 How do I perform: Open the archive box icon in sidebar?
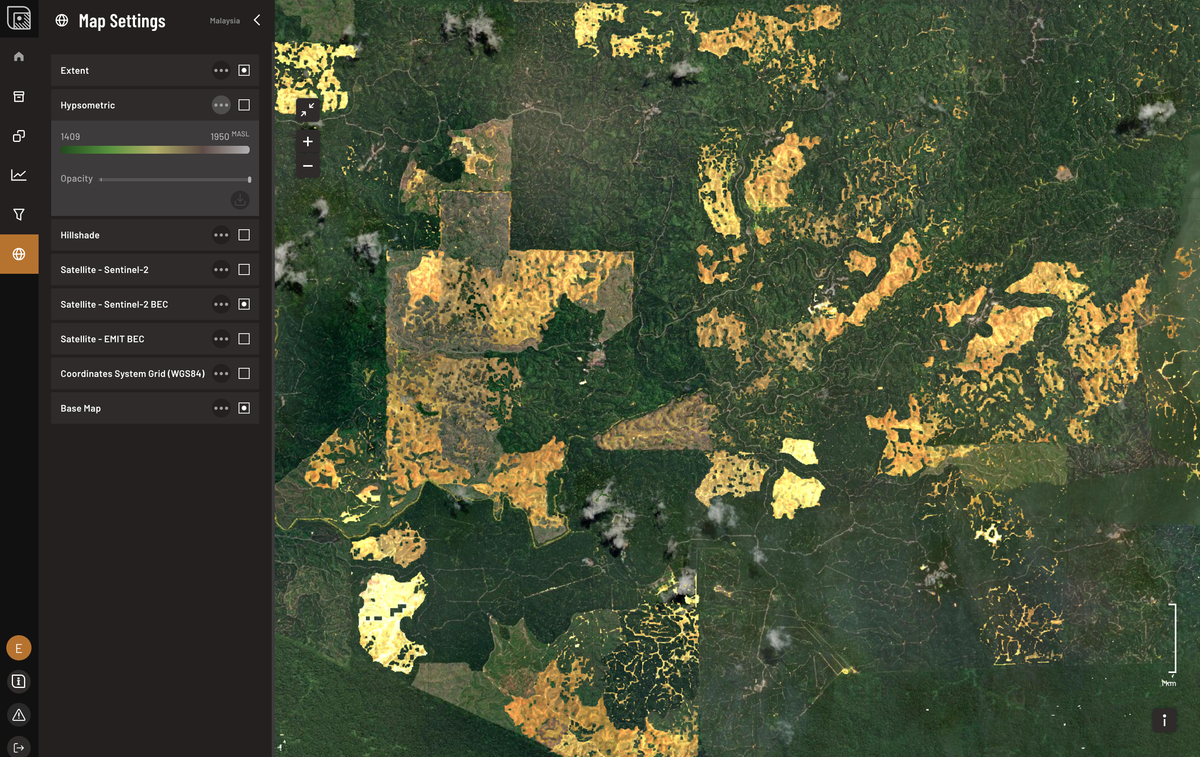click(x=18, y=96)
